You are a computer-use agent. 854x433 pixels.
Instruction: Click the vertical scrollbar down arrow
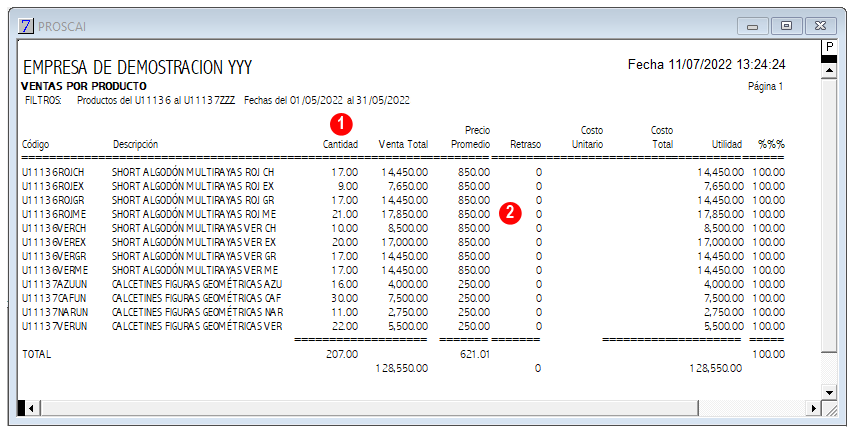829,392
